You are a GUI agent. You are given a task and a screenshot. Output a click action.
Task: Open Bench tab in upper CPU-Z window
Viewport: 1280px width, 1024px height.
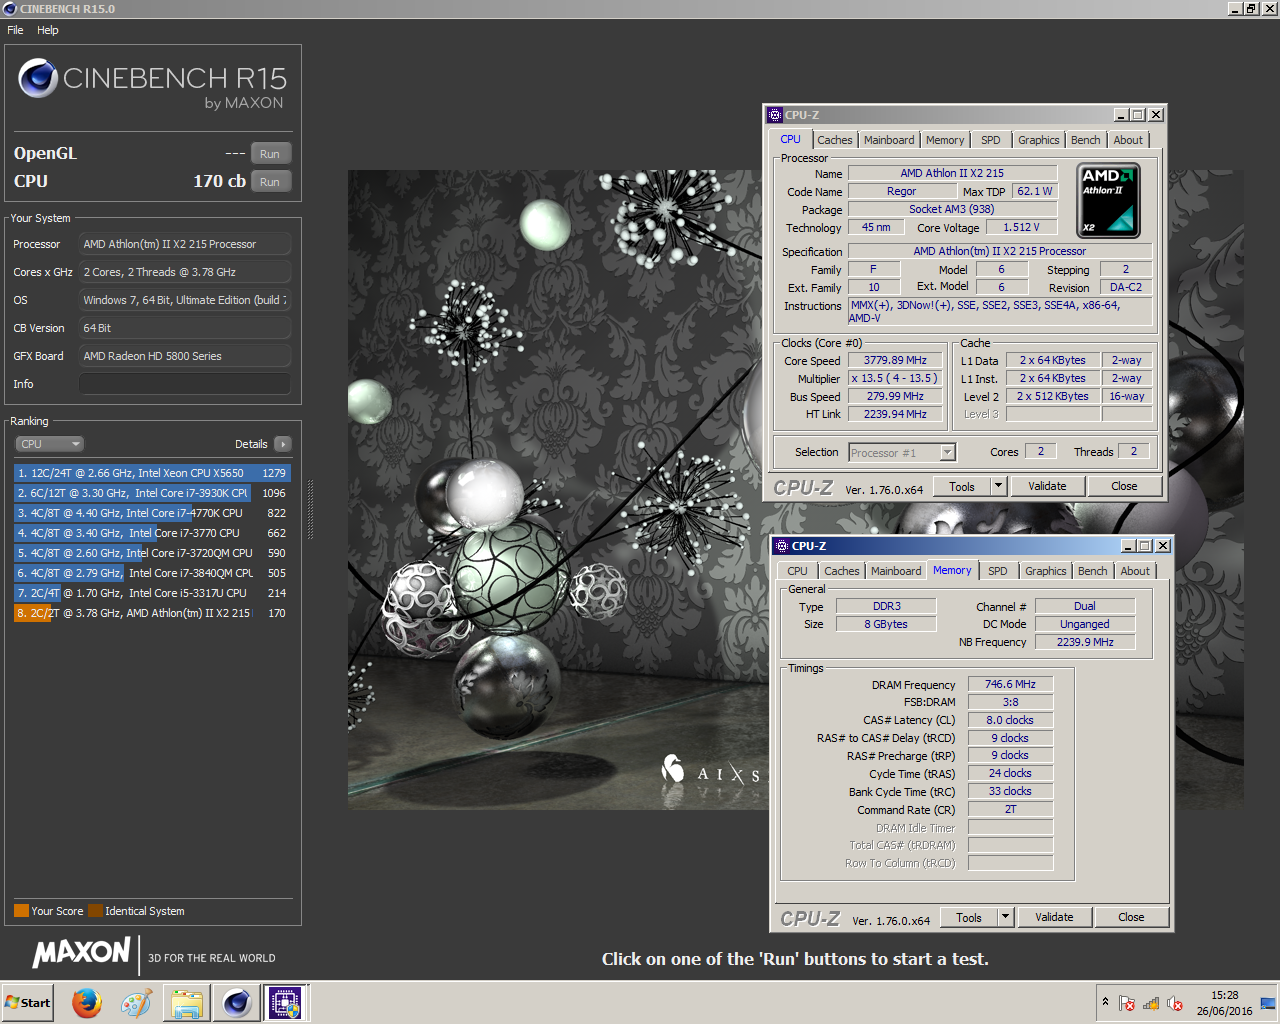1085,140
